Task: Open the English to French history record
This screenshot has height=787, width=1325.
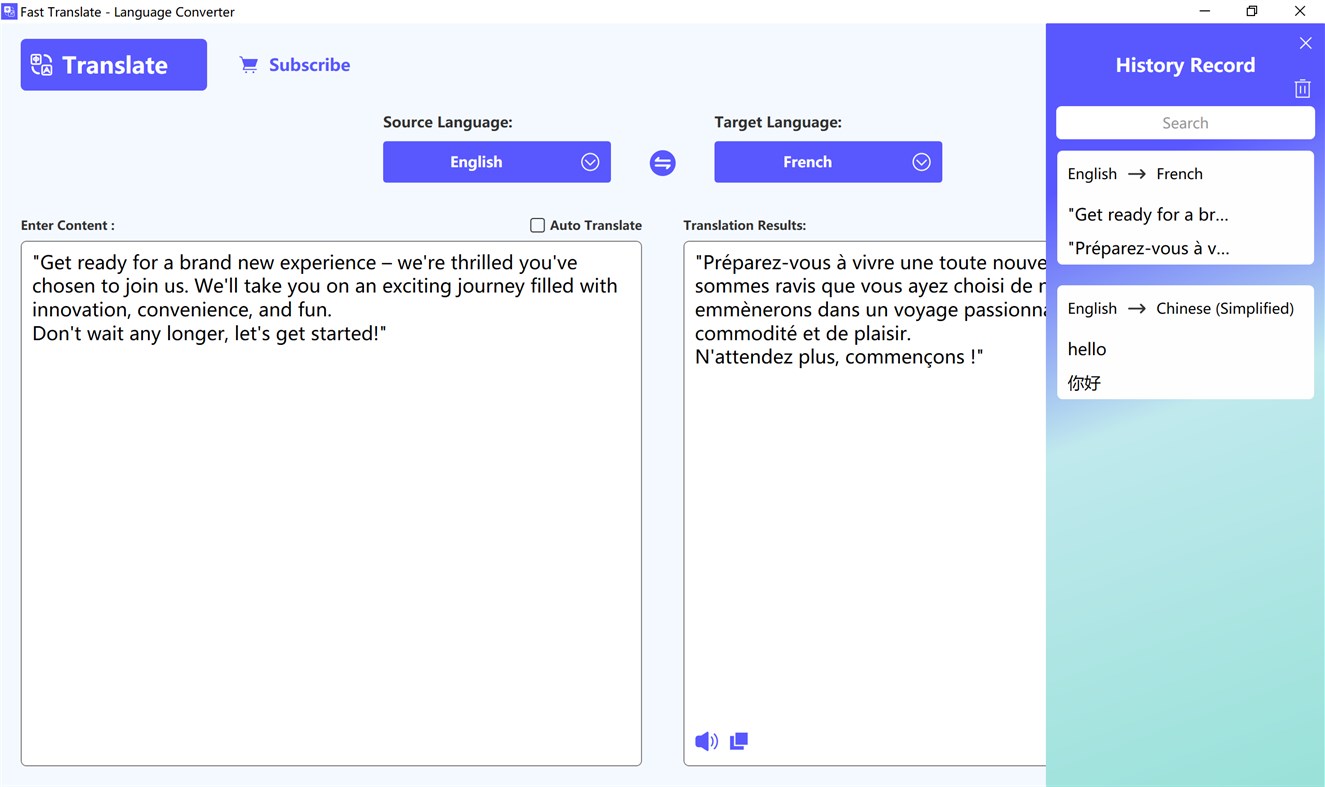Action: tap(1185, 207)
